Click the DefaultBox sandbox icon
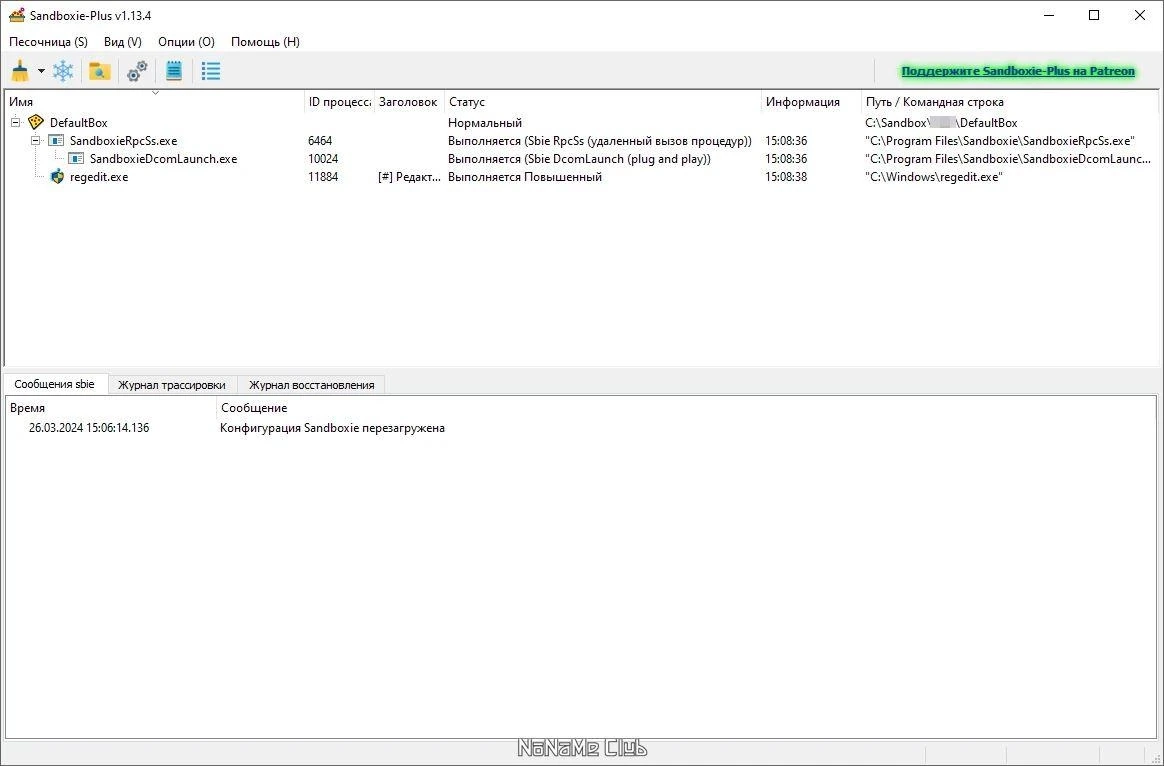The width and height of the screenshot is (1164, 766). click(36, 122)
